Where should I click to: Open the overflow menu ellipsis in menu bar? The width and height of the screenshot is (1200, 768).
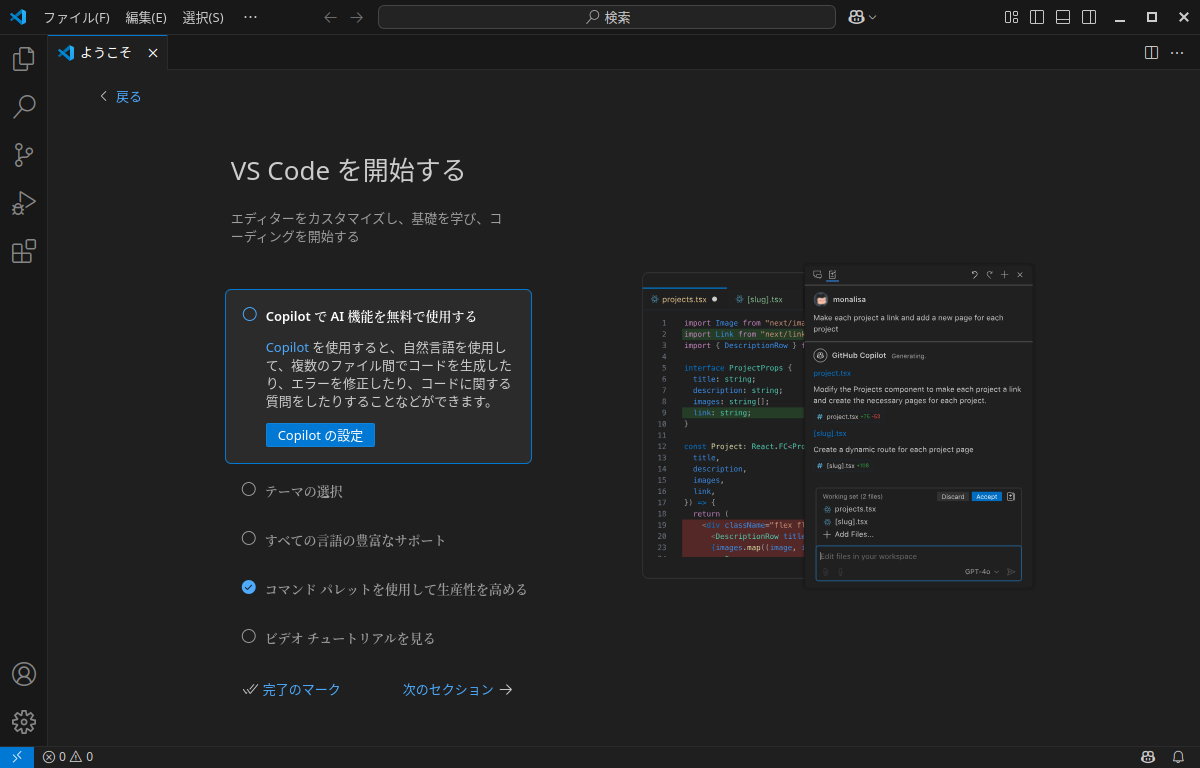coord(250,17)
